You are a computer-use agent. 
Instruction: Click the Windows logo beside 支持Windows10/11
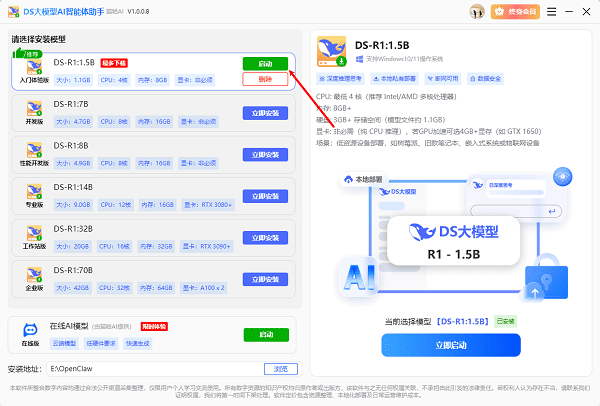pyautogui.click(x=359, y=59)
